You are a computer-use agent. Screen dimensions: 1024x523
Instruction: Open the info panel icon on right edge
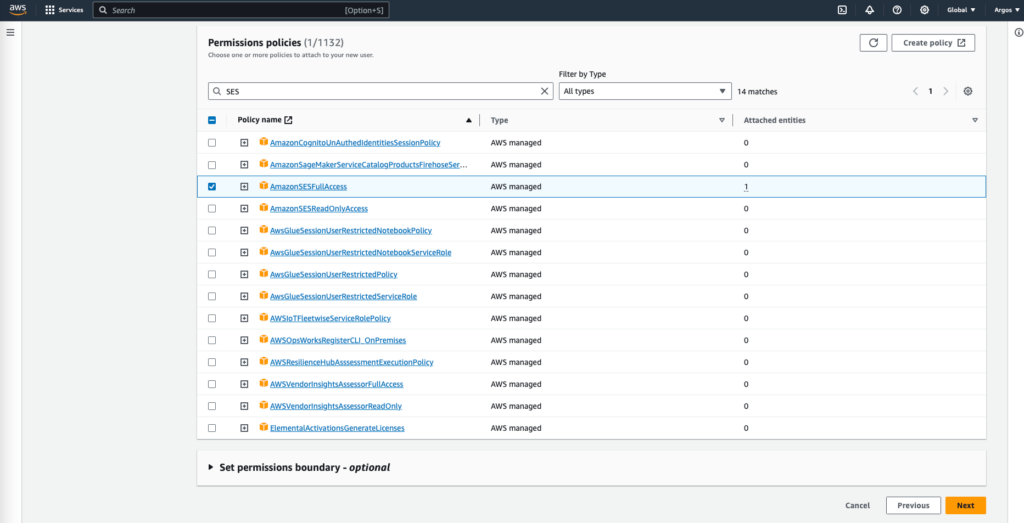coord(1019,32)
